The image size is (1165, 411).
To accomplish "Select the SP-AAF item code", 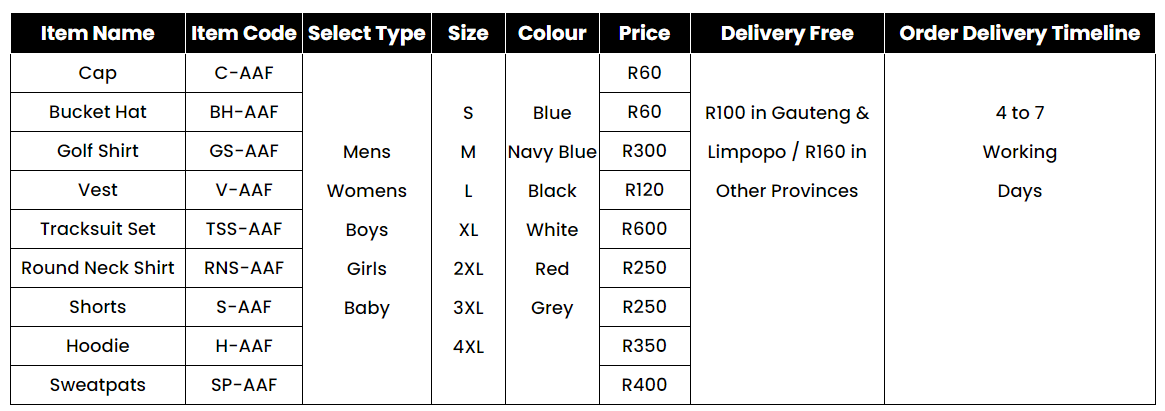I will 244,385.
